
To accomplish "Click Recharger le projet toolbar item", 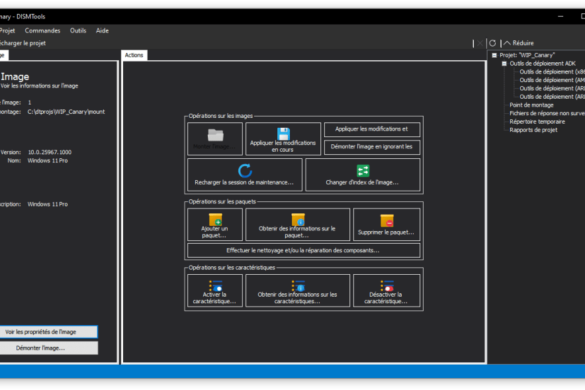I will coord(22,43).
